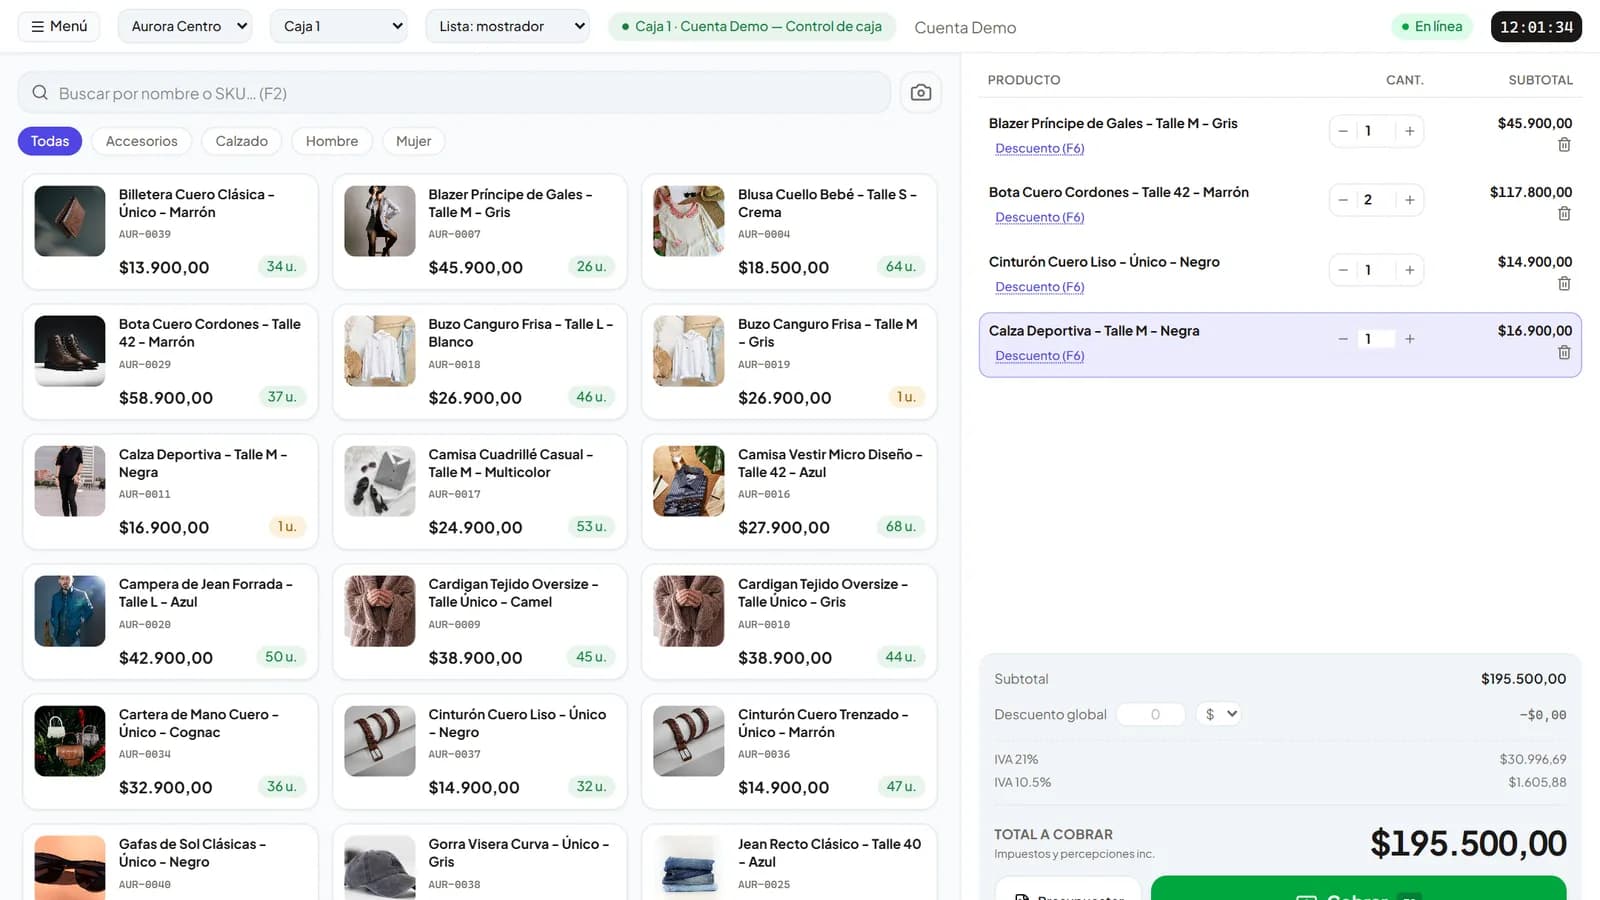Add Camisa Cuadrillé Casual product thumbnail

(380, 481)
